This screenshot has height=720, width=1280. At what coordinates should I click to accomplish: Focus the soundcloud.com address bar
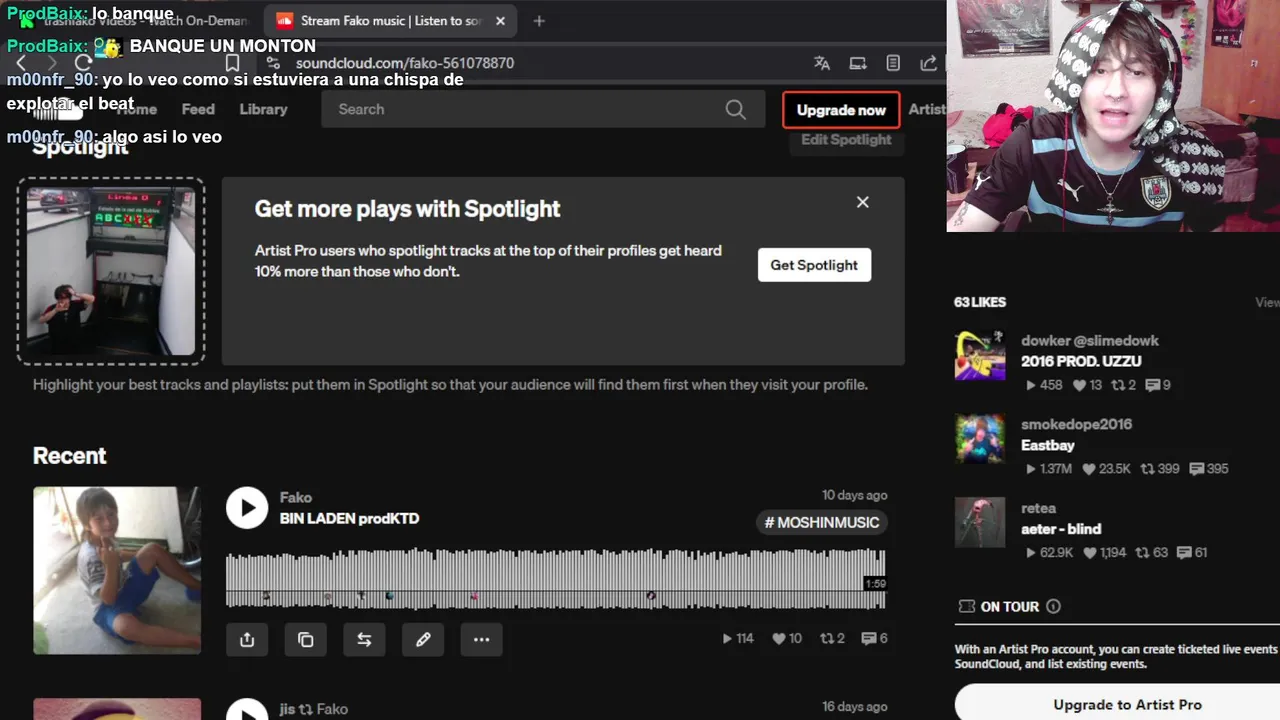click(404, 63)
